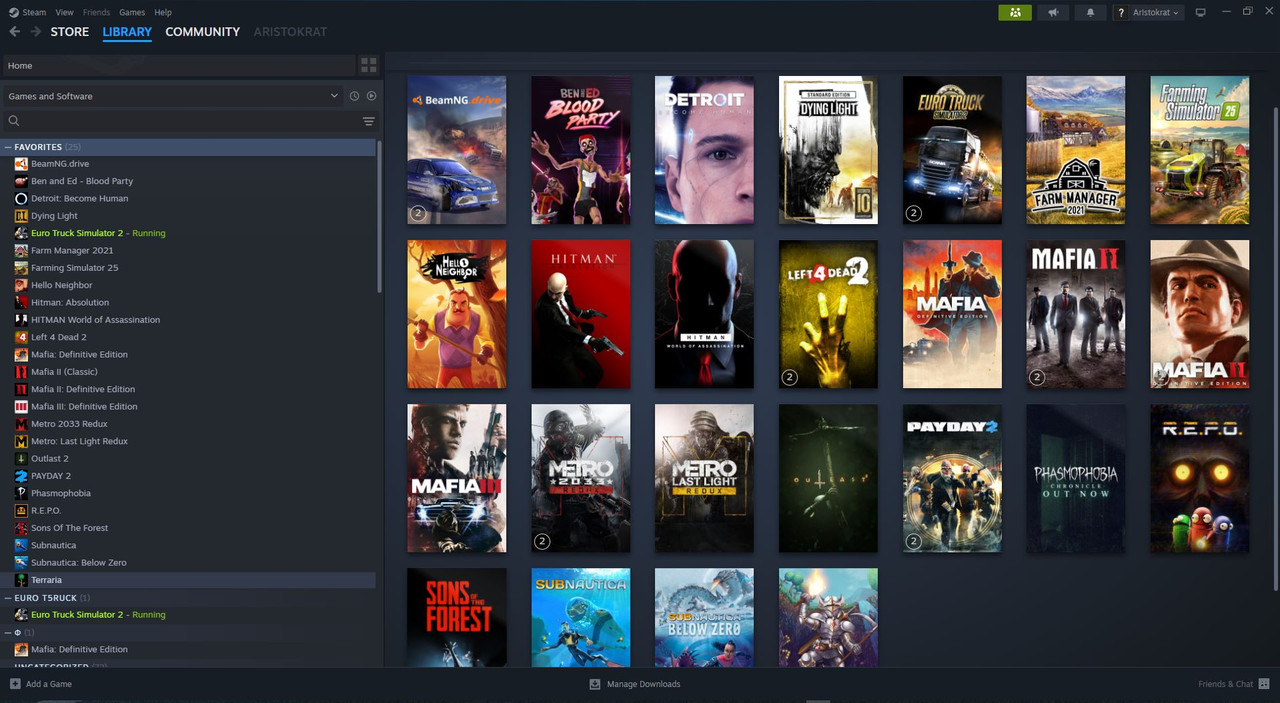The height and width of the screenshot is (703, 1280).
Task: Collapse the unnamed category above Mafia entry
Action: pos(8,632)
